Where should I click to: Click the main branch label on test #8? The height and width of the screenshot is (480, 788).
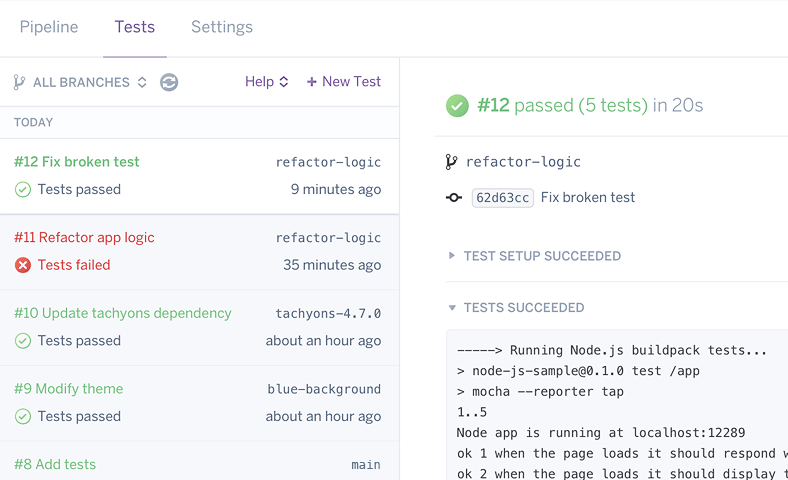(x=366, y=464)
